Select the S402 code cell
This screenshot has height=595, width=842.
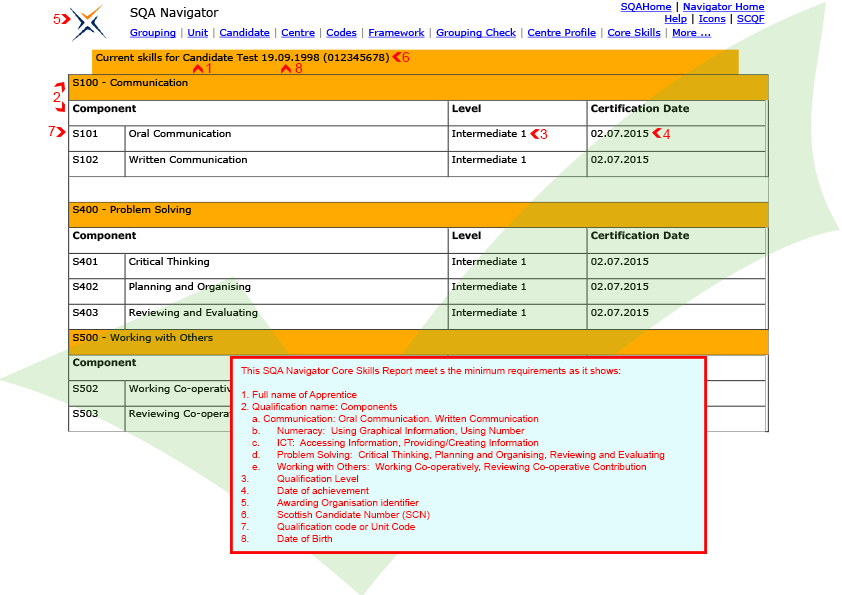click(97, 292)
